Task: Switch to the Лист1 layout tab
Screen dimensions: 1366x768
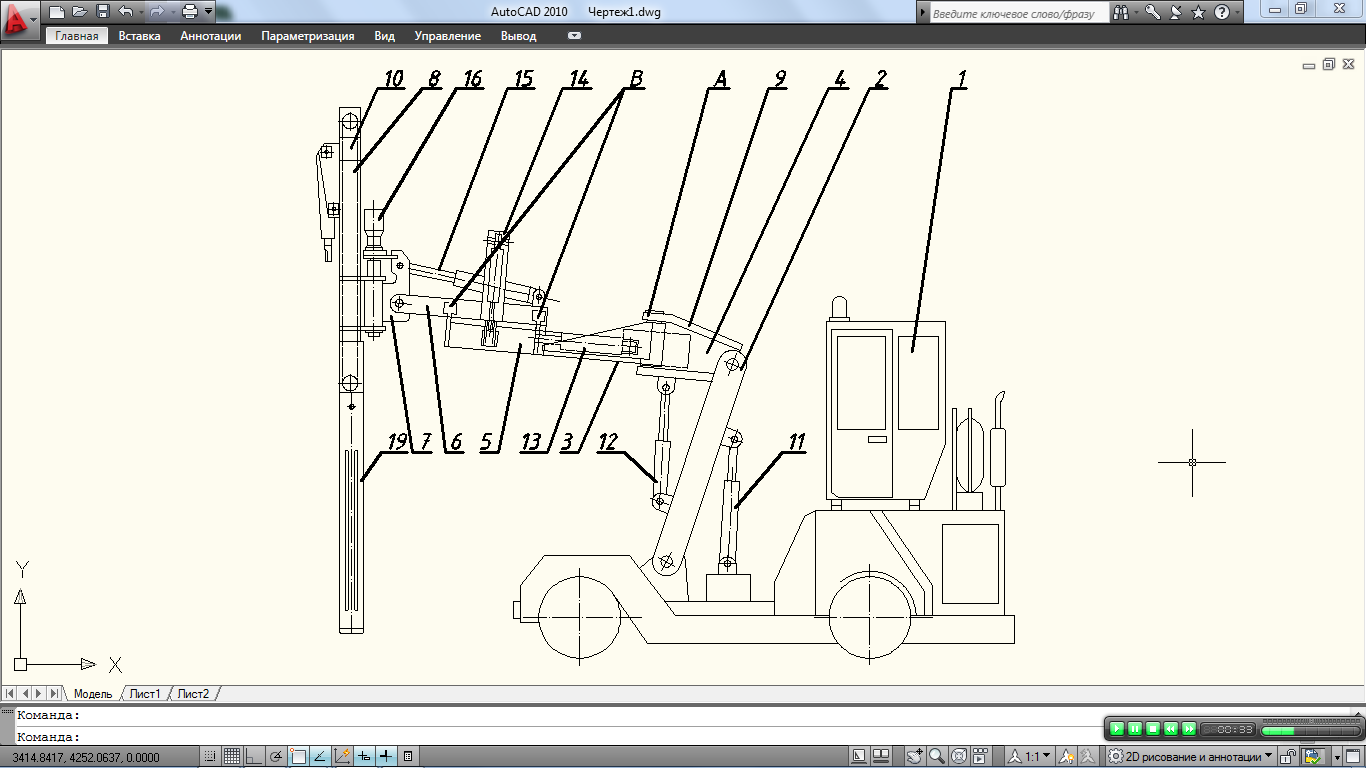Action: 146,694
